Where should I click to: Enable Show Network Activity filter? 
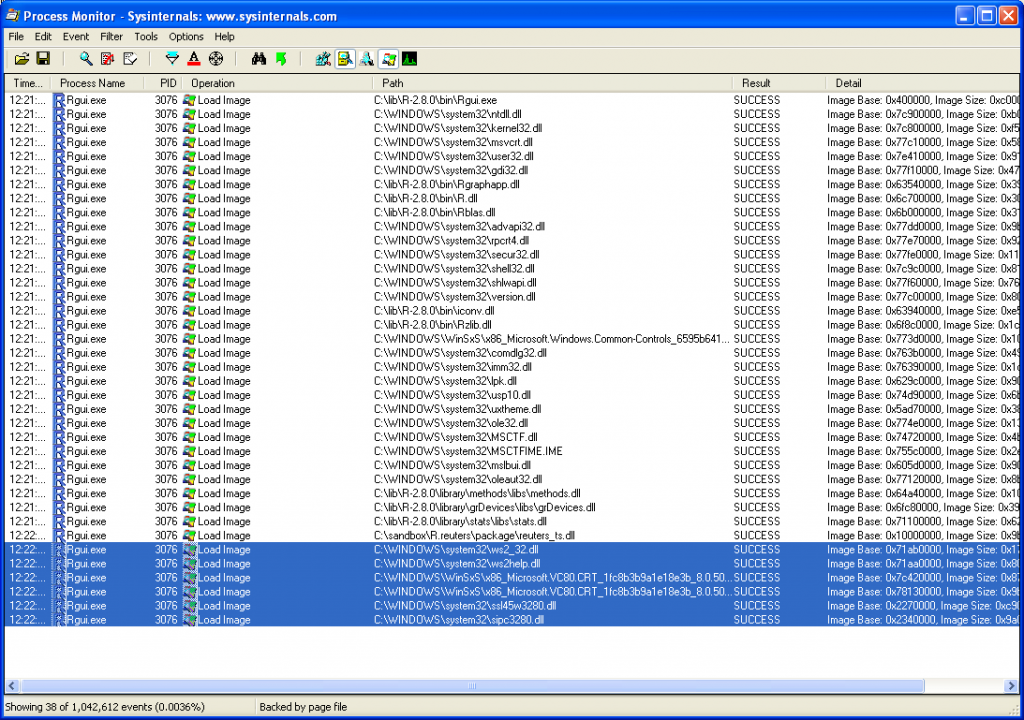pyautogui.click(x=367, y=58)
